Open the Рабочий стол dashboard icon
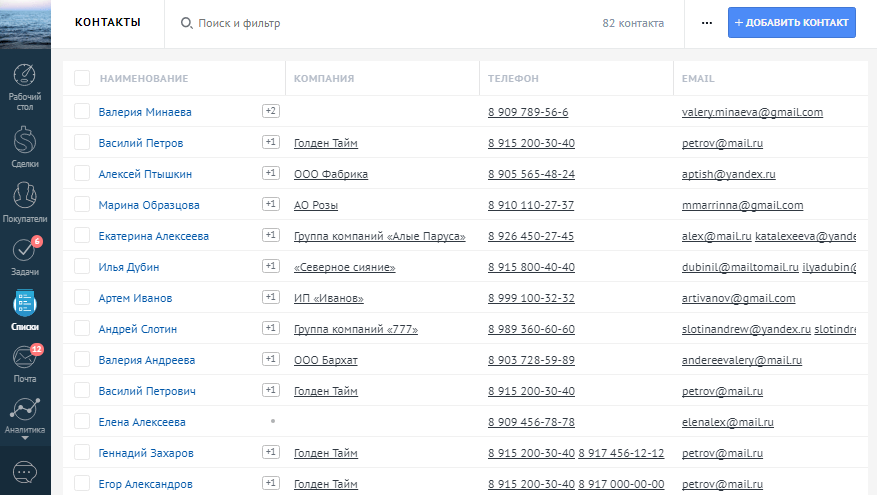The height and width of the screenshot is (495, 877). tap(25, 86)
